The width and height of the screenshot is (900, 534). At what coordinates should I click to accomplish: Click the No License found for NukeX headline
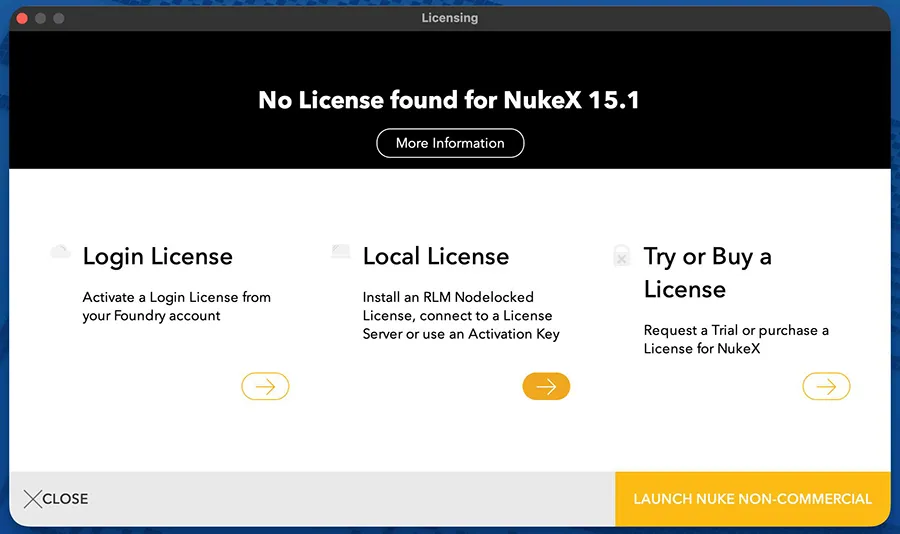click(449, 100)
